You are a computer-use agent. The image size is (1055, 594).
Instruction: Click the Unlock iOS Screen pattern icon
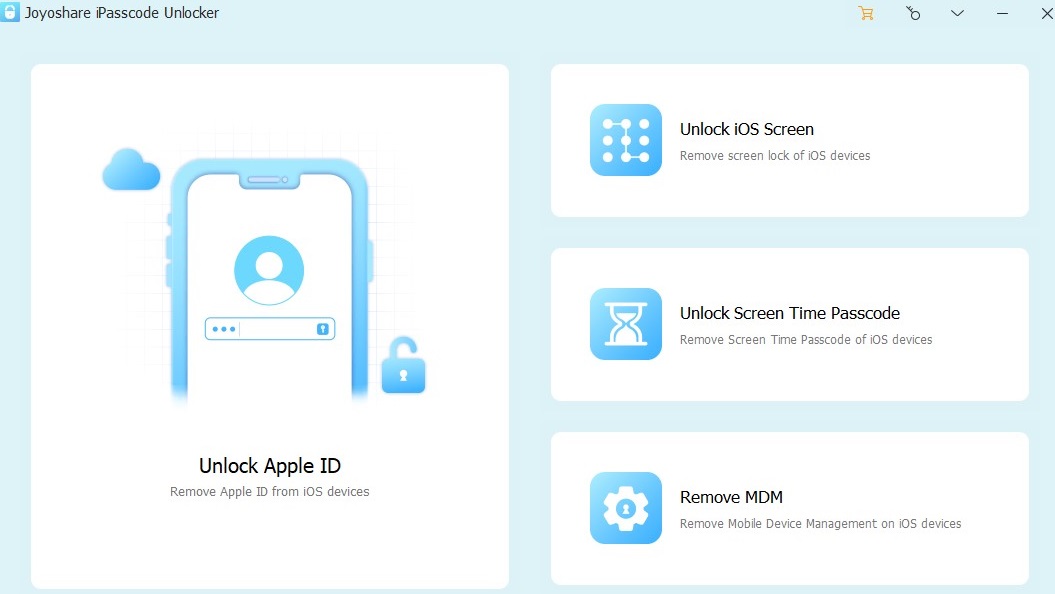tap(626, 140)
